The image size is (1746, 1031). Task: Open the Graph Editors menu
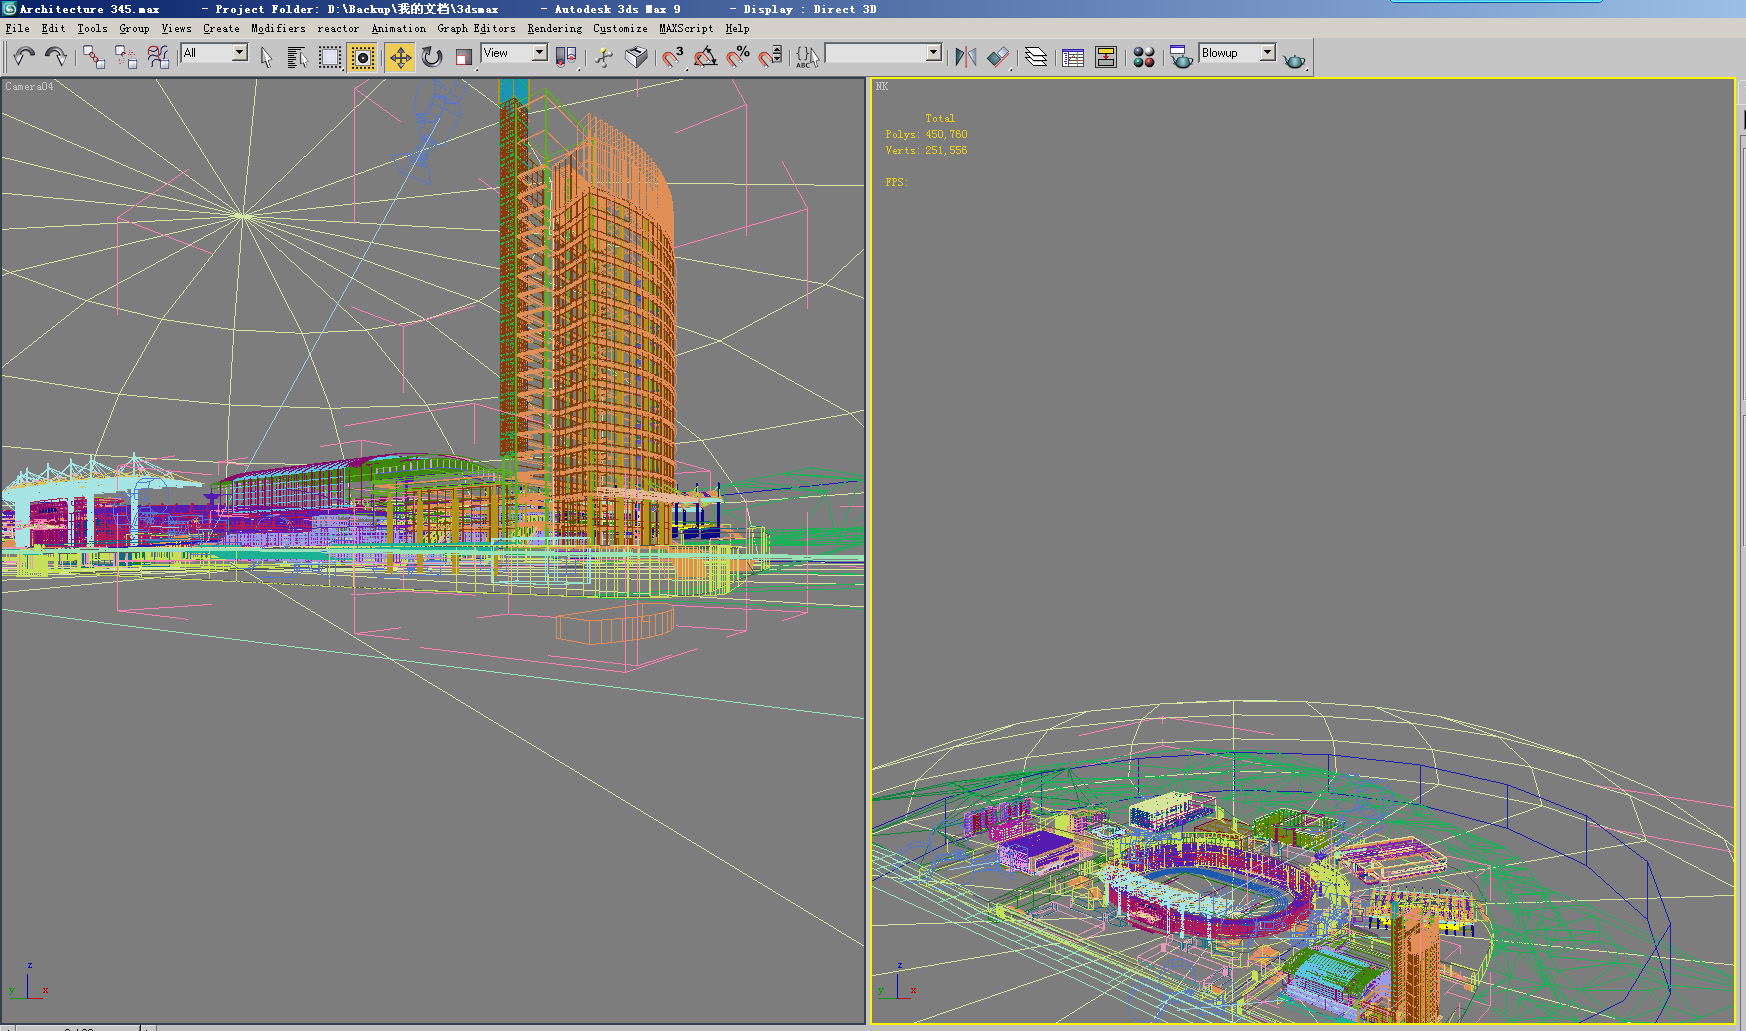point(476,29)
